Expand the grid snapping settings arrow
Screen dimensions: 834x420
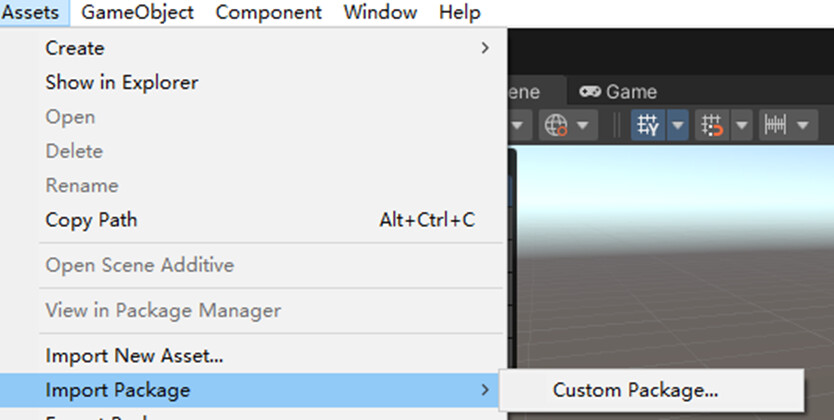(741, 125)
